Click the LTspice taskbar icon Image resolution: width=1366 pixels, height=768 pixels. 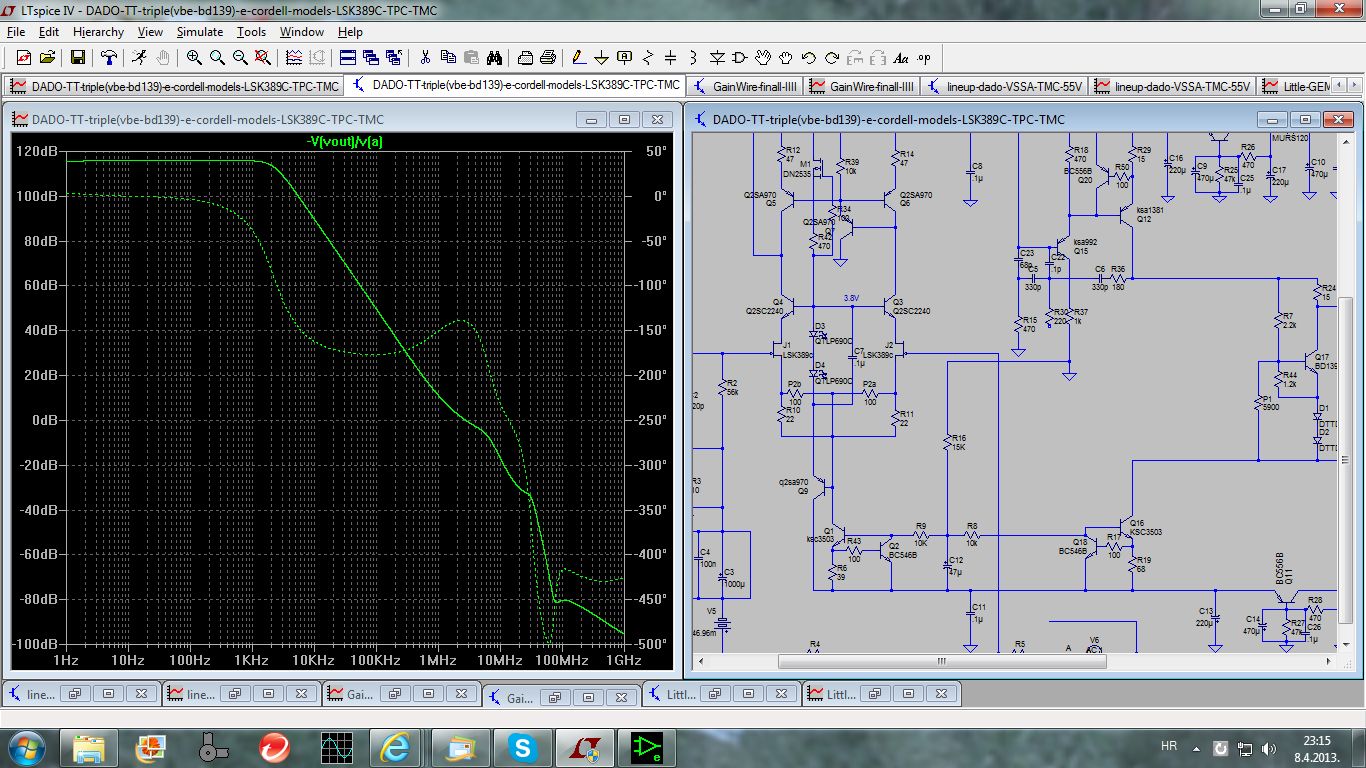point(583,747)
